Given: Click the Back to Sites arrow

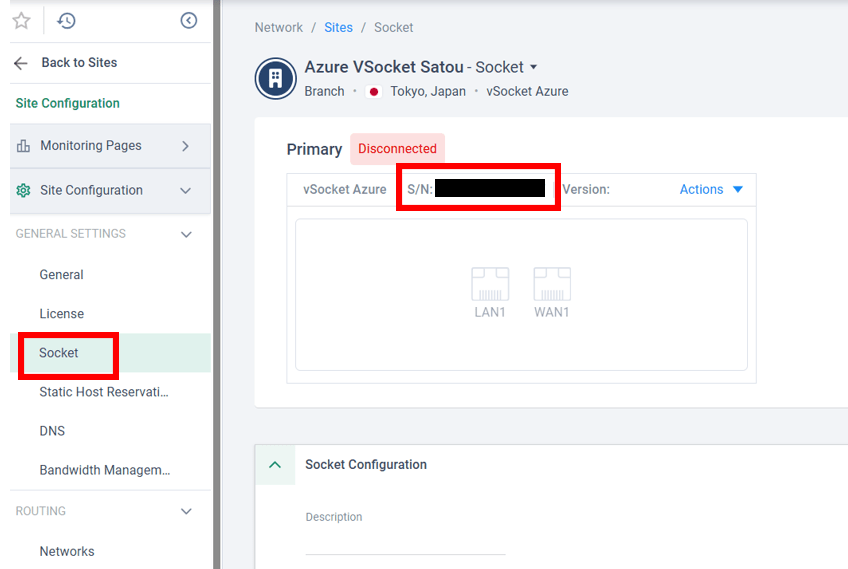Looking at the screenshot, I should coord(21,62).
